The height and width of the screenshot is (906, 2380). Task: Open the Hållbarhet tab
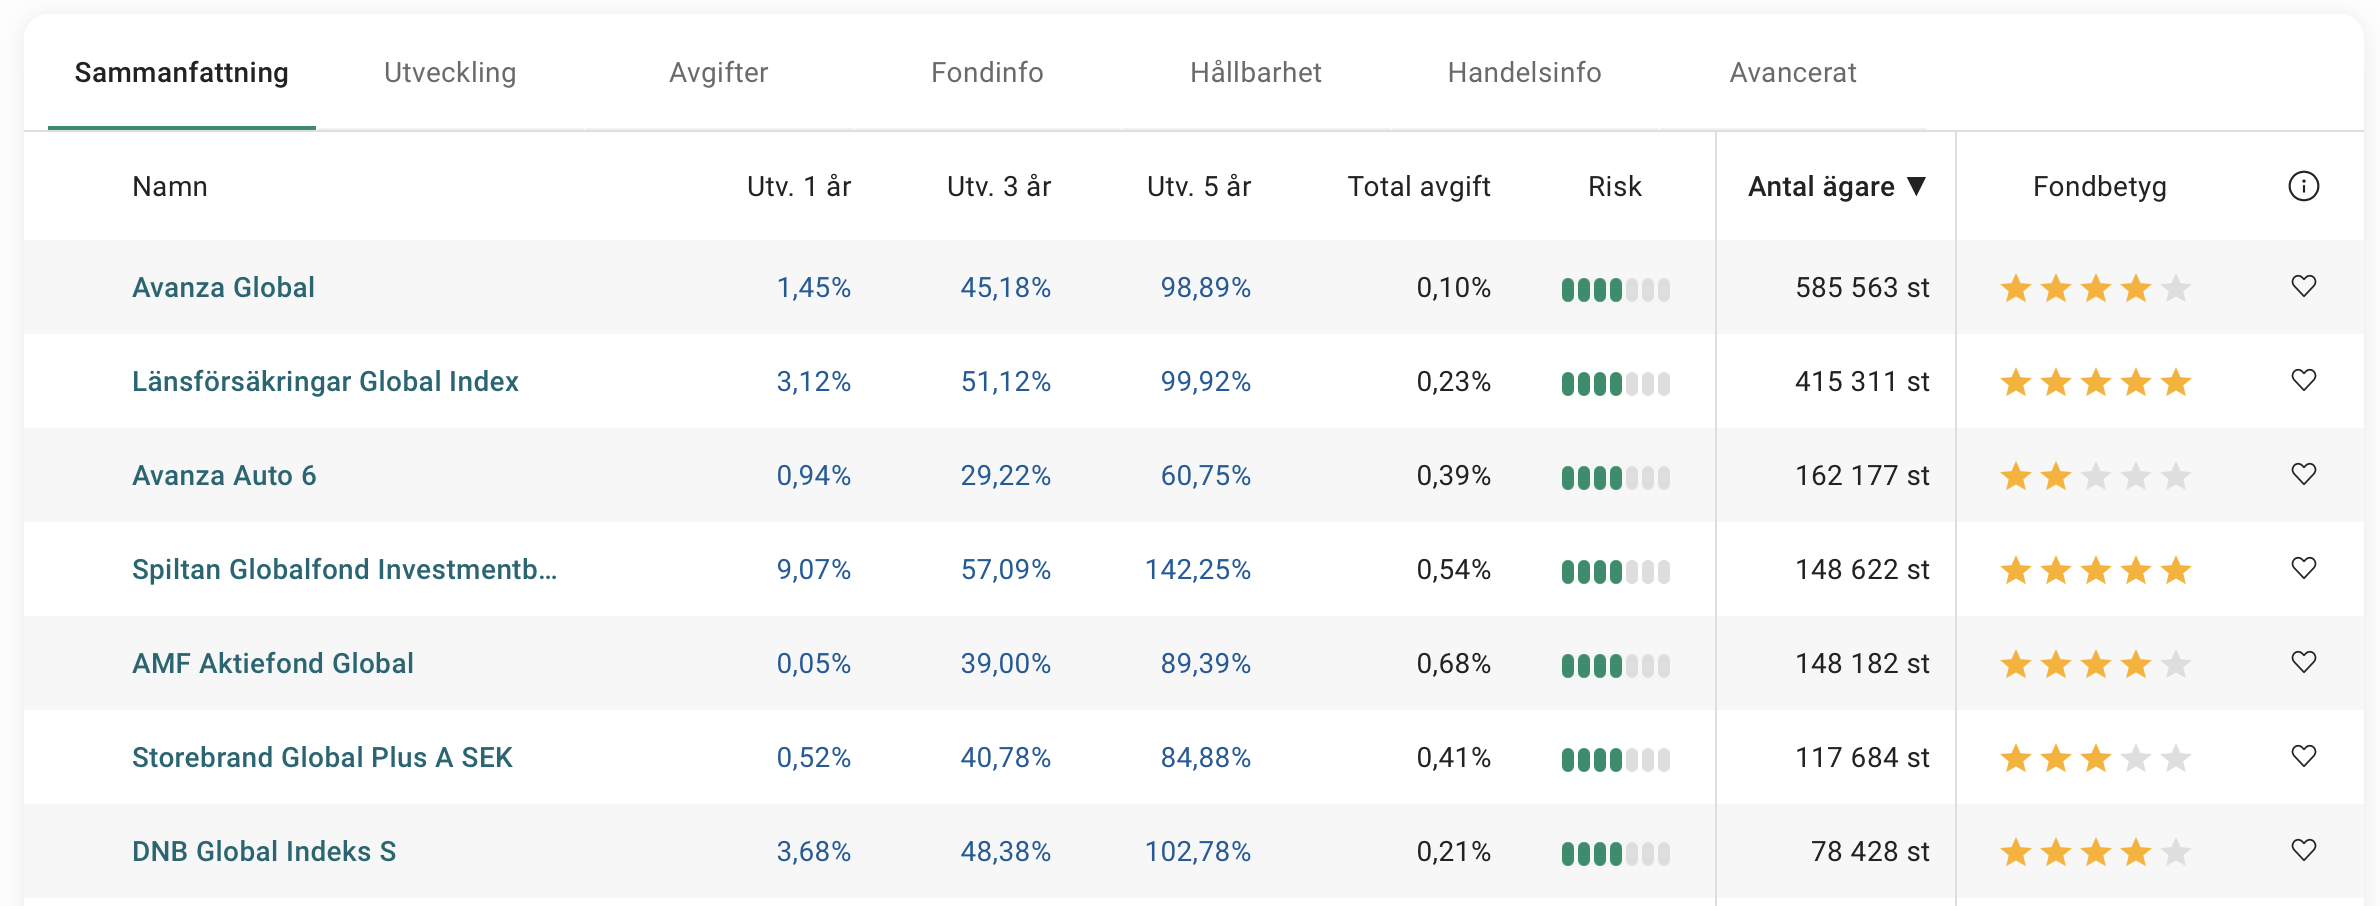click(1255, 73)
